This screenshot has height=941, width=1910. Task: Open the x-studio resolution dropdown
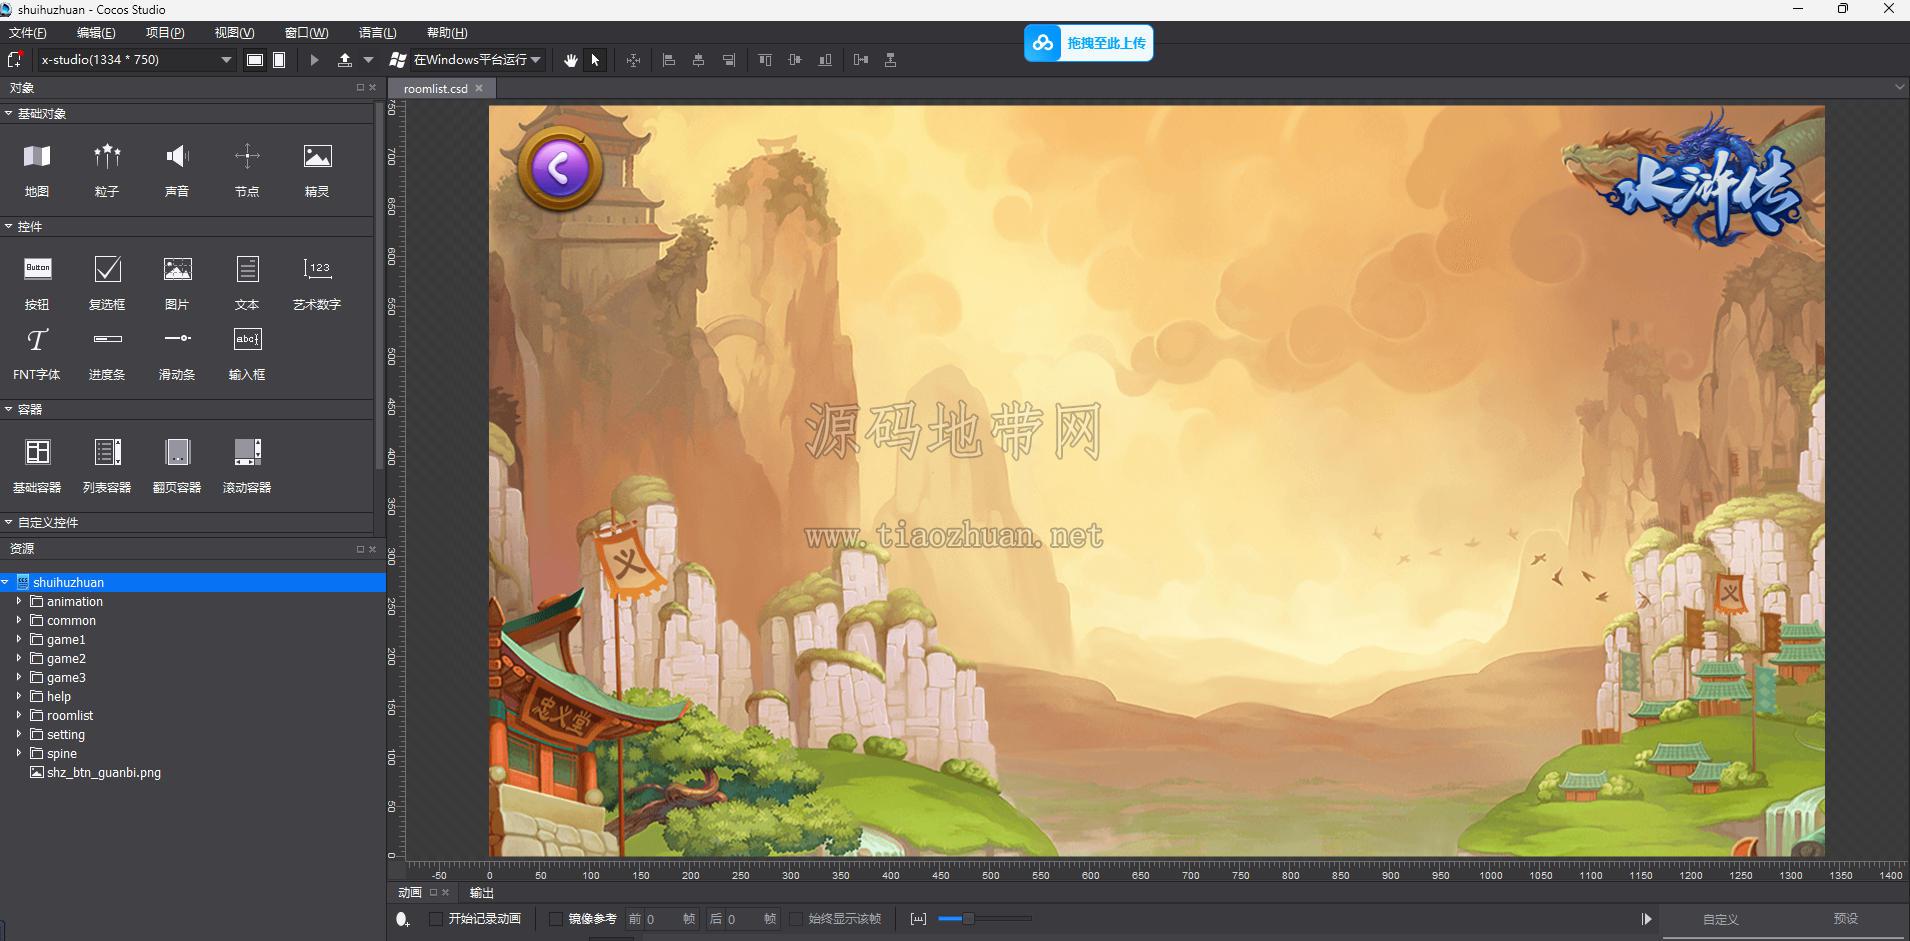coord(137,60)
